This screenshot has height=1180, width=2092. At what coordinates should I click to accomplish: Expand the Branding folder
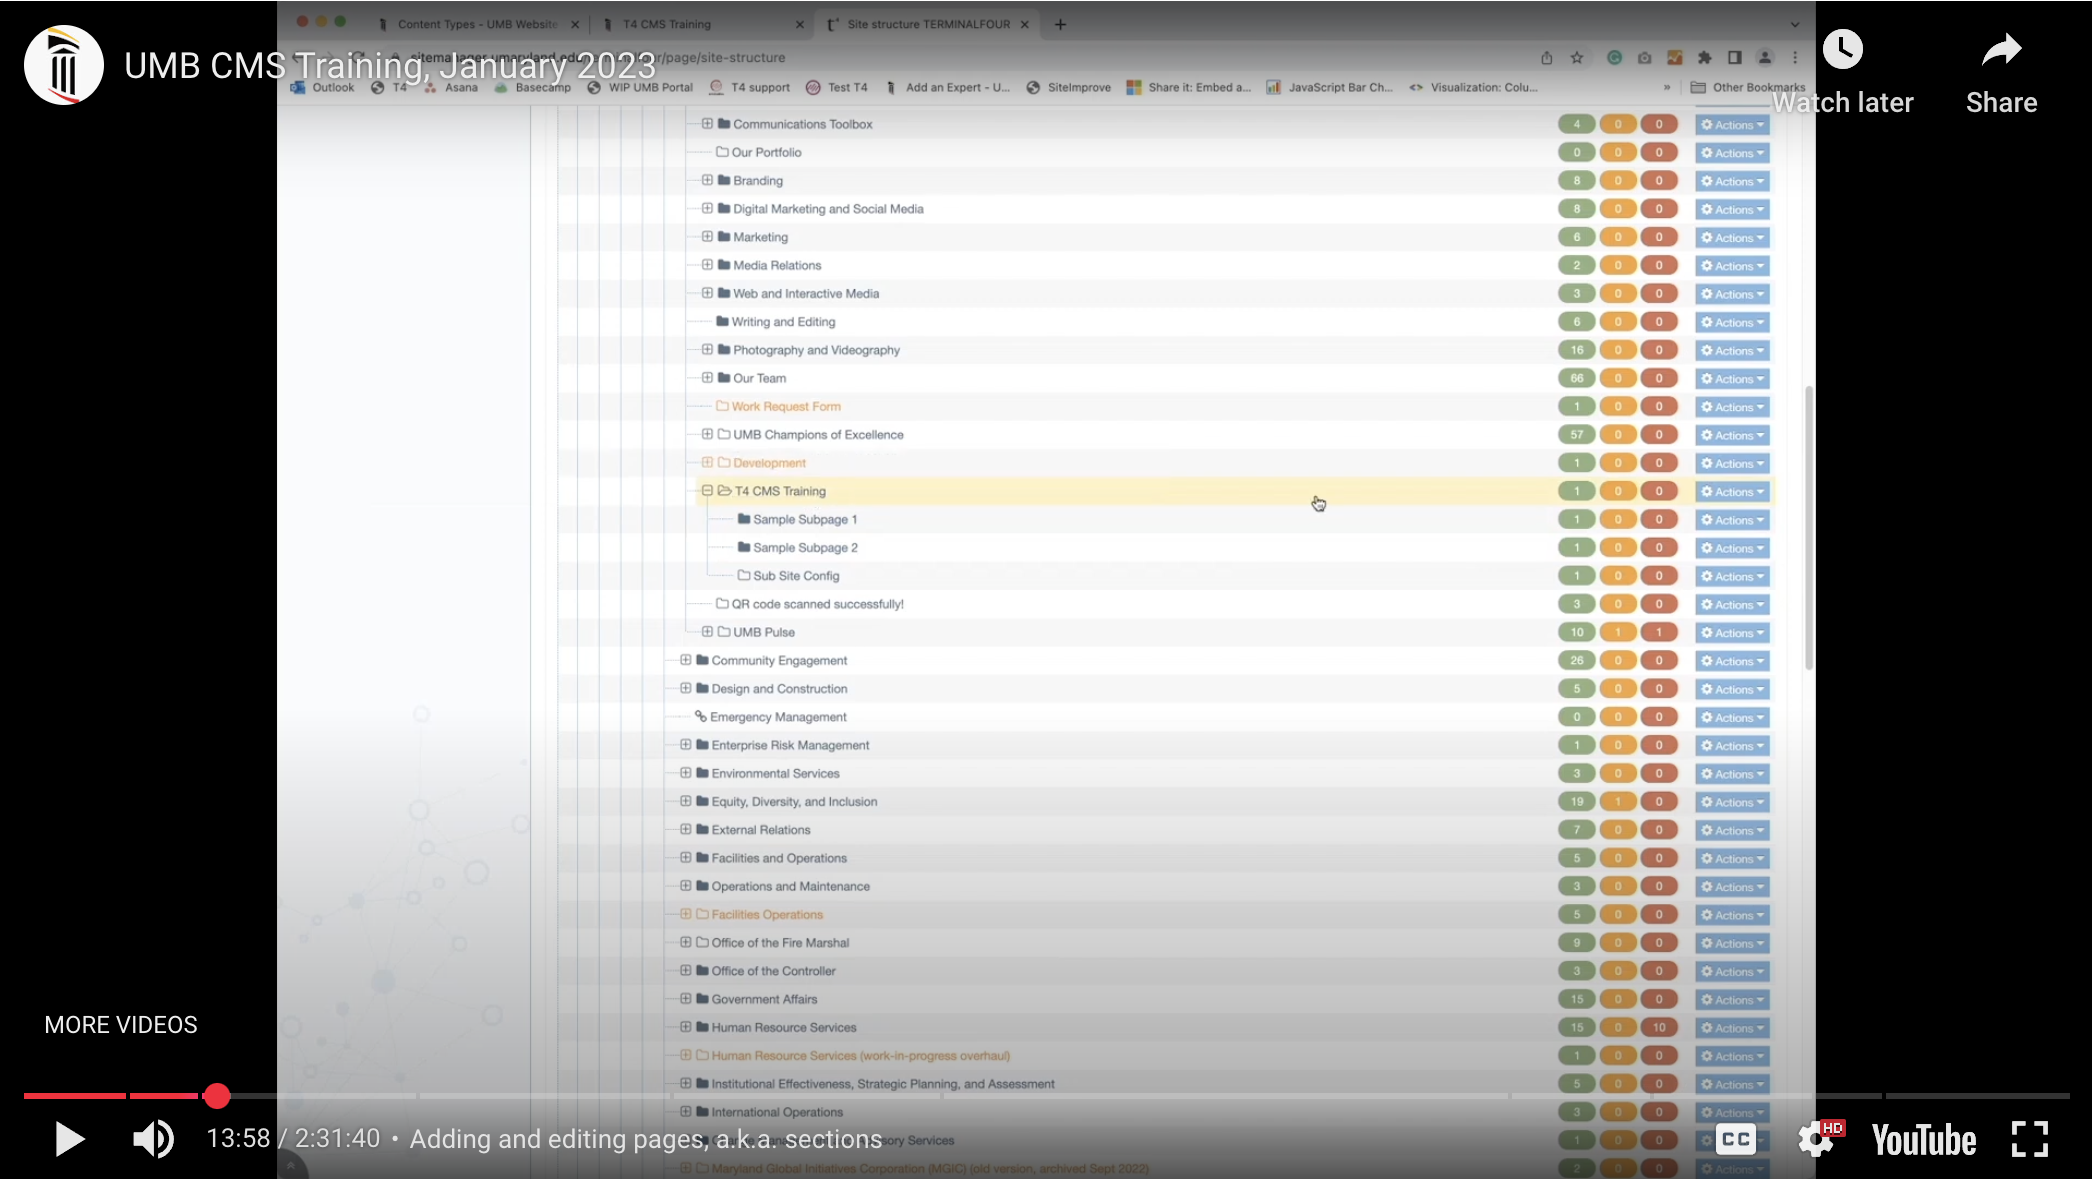tap(707, 181)
